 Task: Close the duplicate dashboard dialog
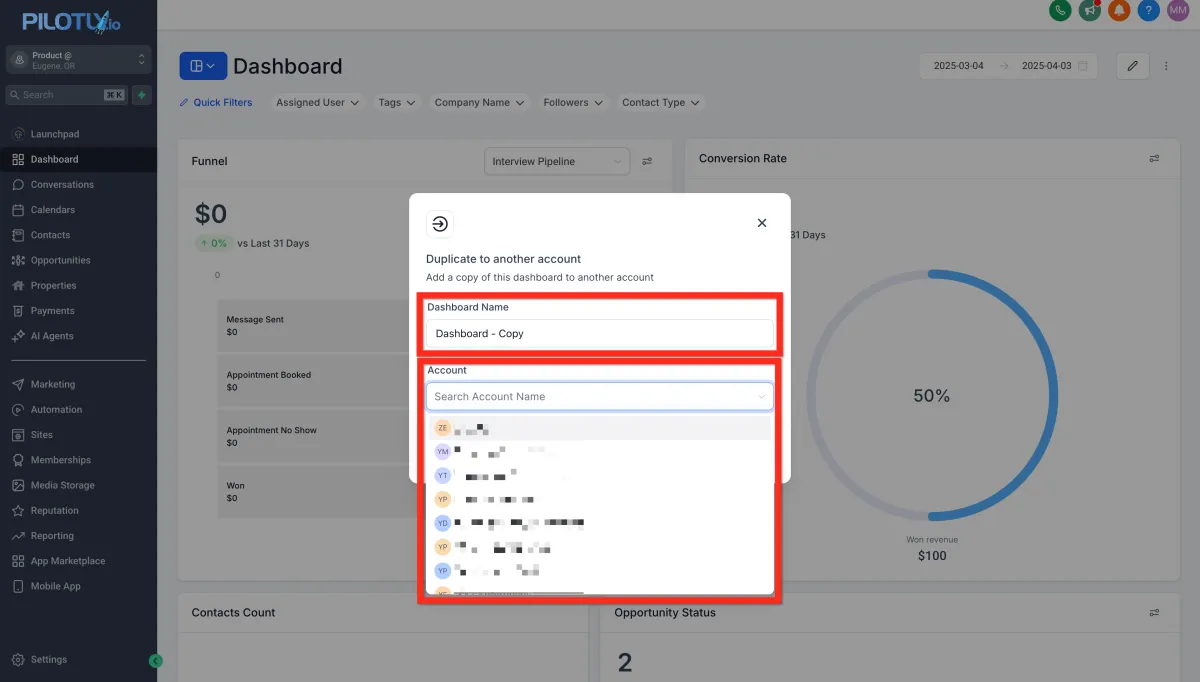pyautogui.click(x=762, y=223)
